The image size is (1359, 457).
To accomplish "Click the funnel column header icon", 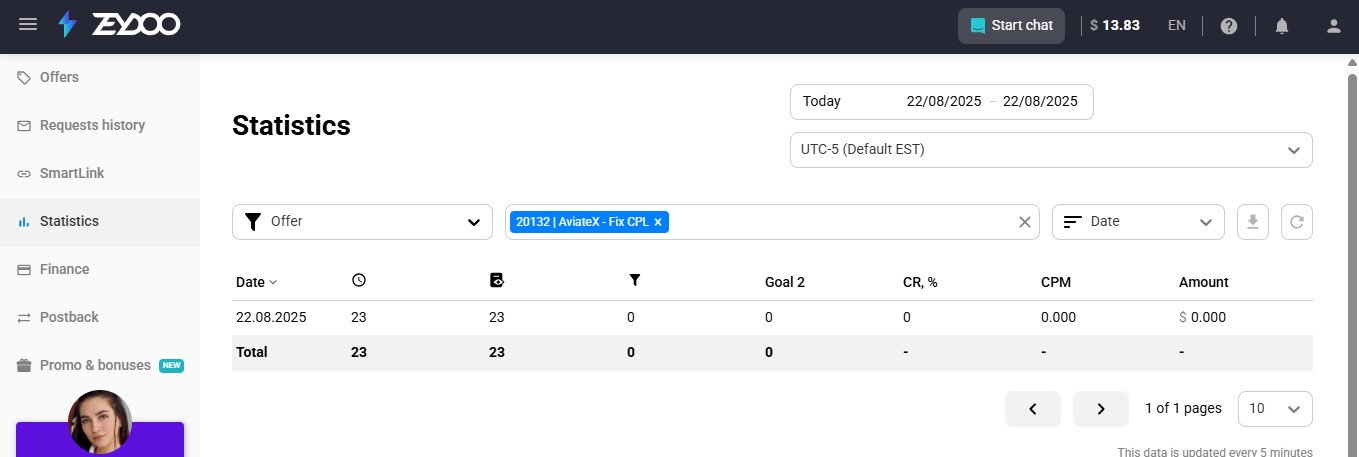I will (x=634, y=281).
